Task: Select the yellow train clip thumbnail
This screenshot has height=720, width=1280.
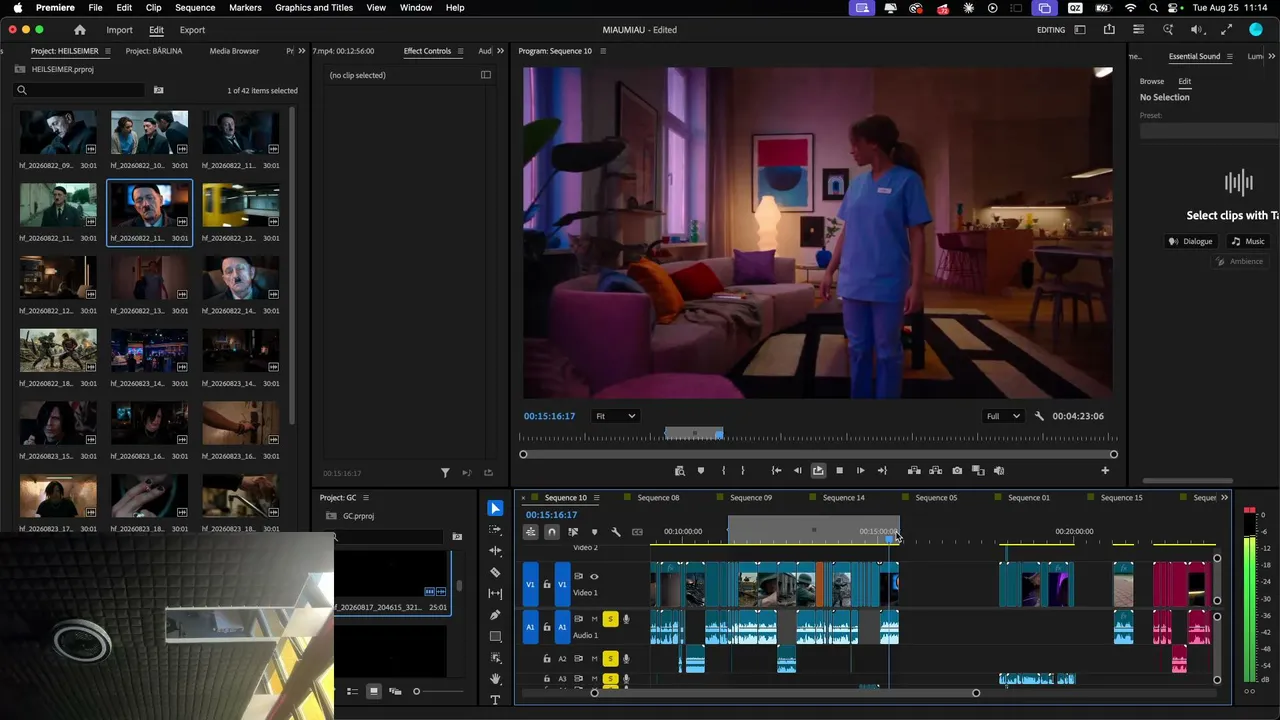Action: (x=241, y=206)
